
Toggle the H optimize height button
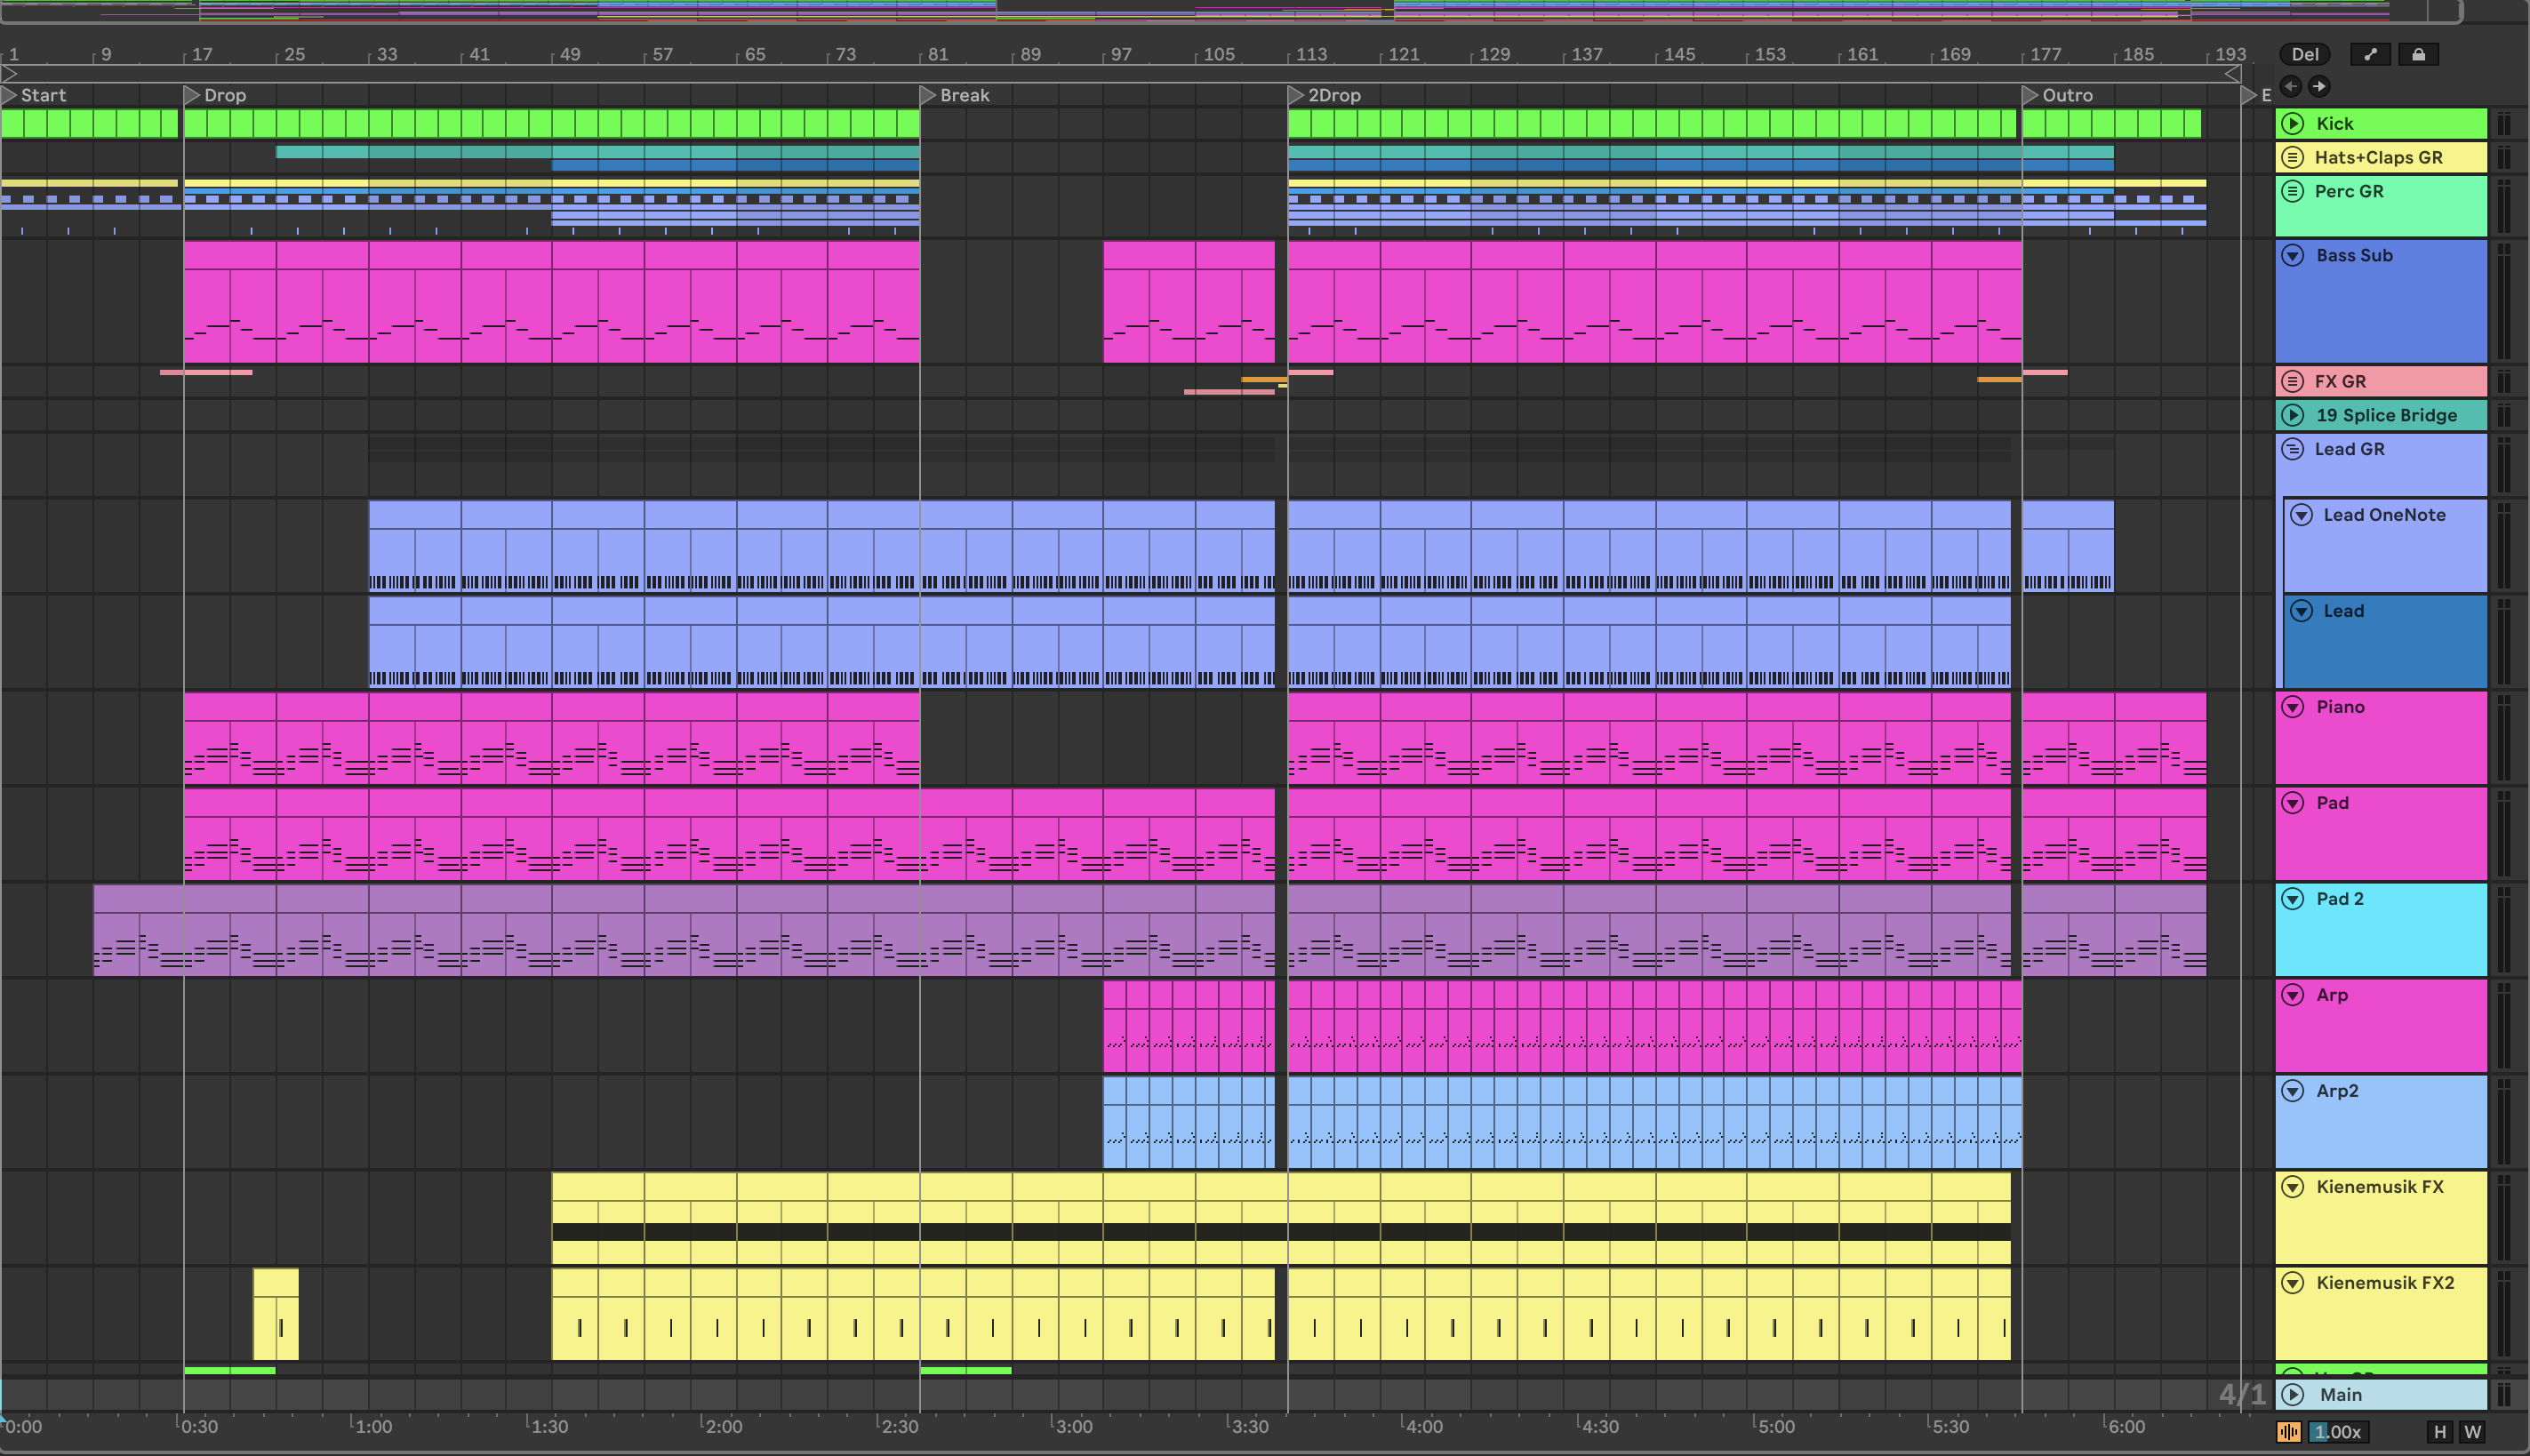click(x=2440, y=1432)
